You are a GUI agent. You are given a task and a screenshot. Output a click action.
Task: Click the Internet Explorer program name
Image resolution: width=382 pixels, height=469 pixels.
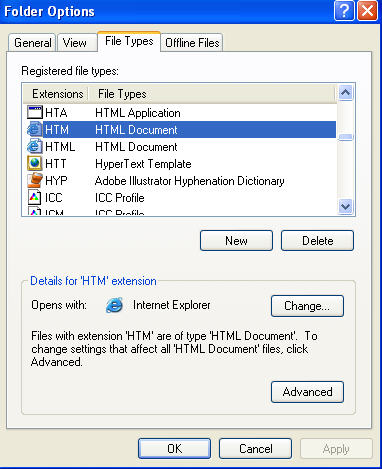(172, 305)
